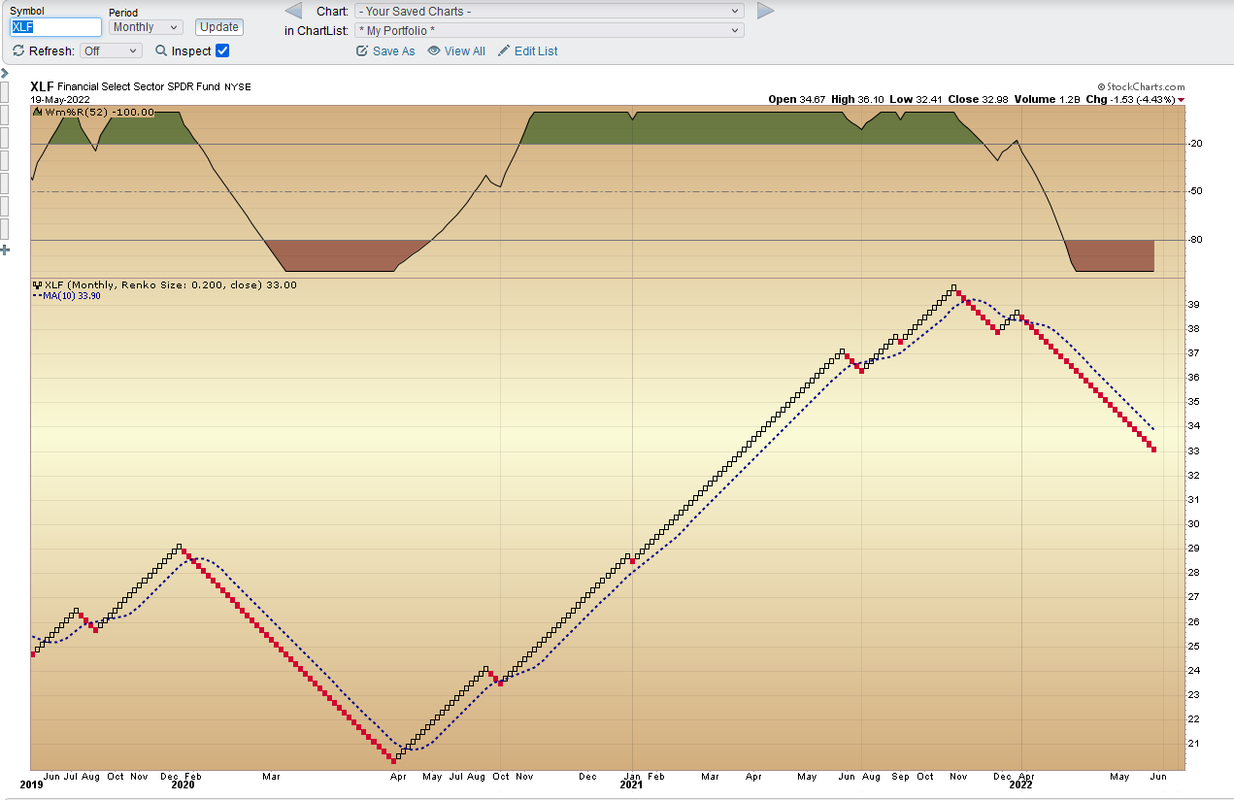Click the View All eye icon
The image size is (1234, 800).
click(434, 51)
